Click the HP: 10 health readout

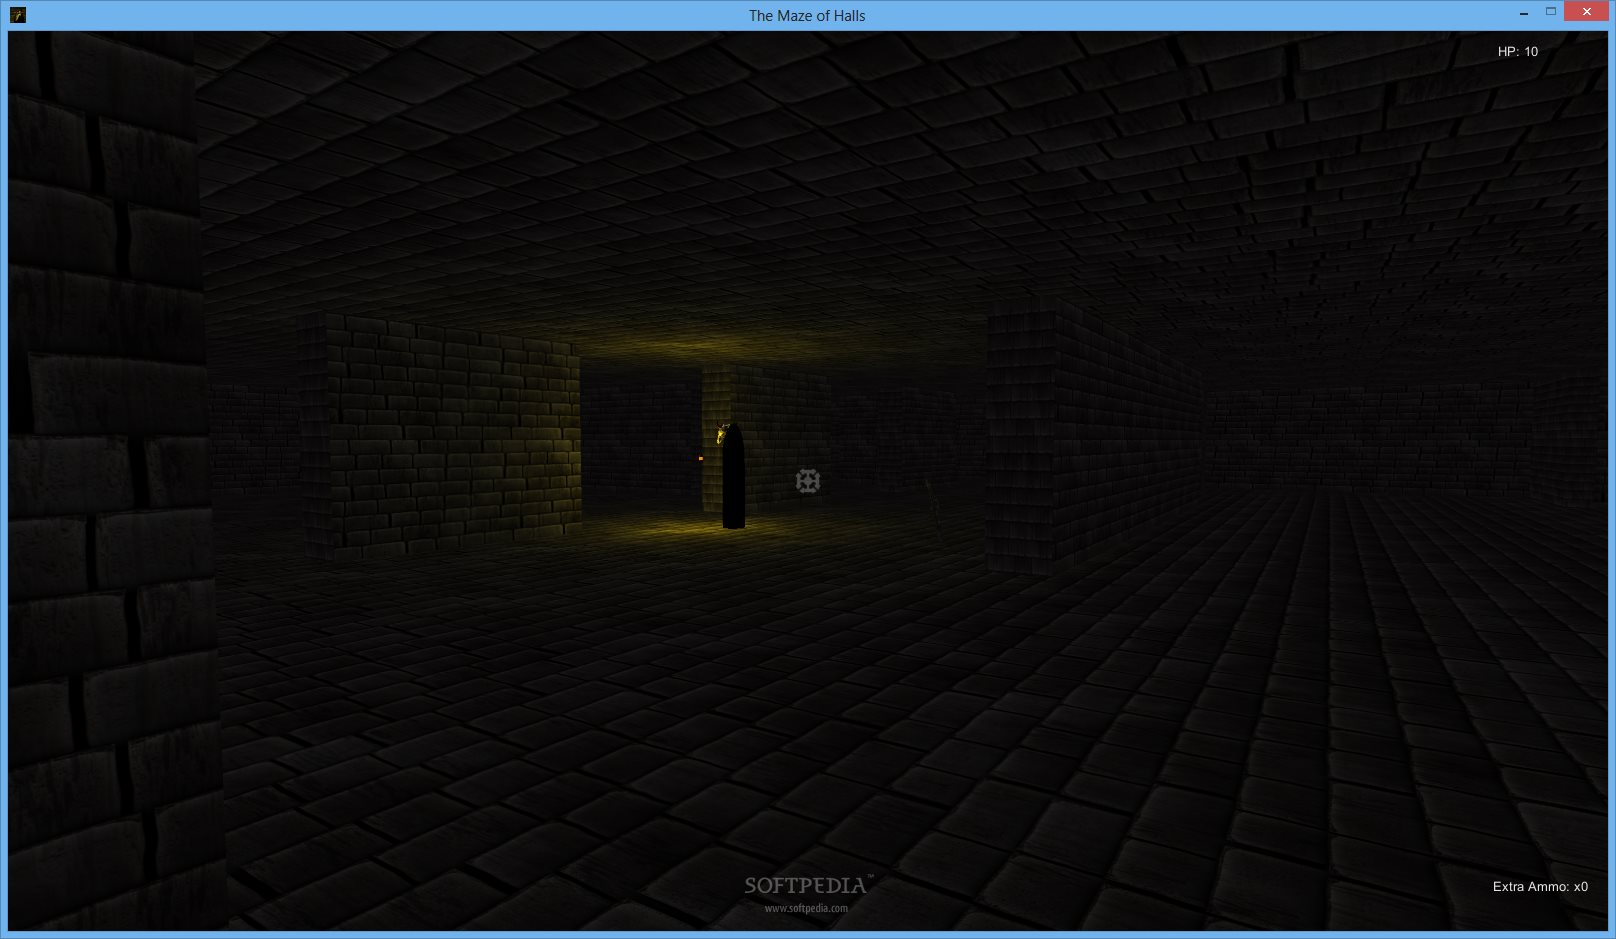1517,51
